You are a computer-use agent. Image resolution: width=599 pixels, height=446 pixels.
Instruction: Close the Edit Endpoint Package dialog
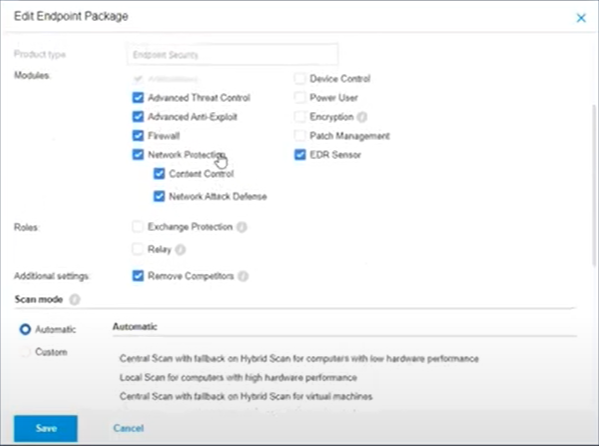tap(581, 18)
